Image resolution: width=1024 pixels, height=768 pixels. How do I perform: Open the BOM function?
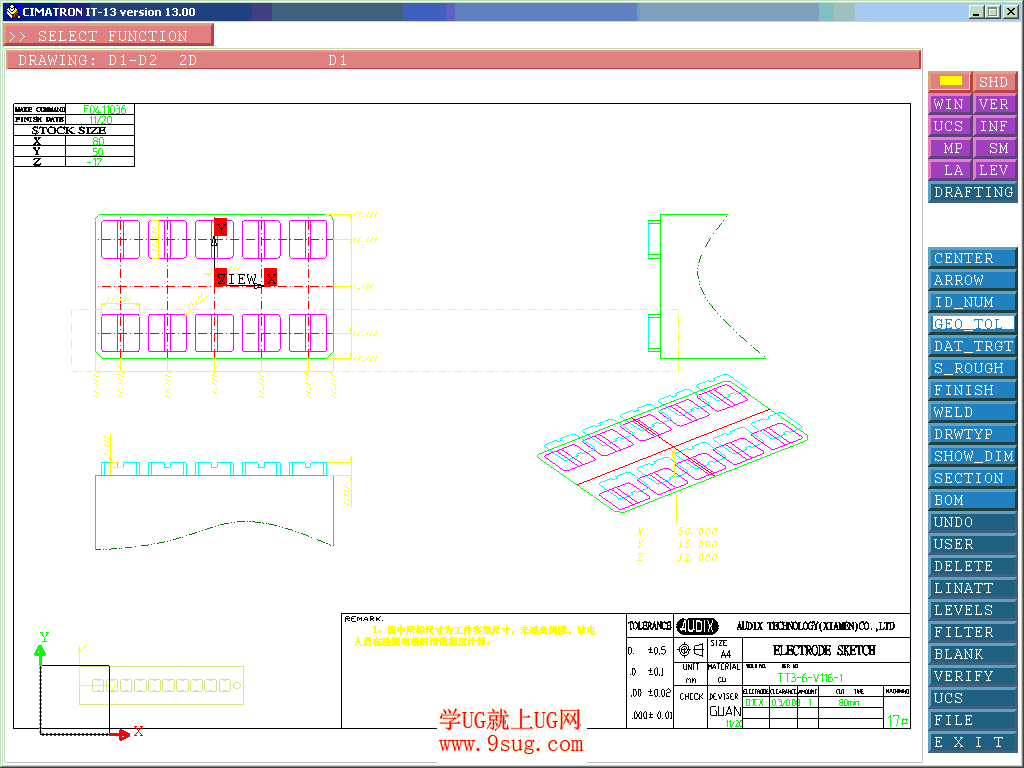pyautogui.click(x=973, y=500)
